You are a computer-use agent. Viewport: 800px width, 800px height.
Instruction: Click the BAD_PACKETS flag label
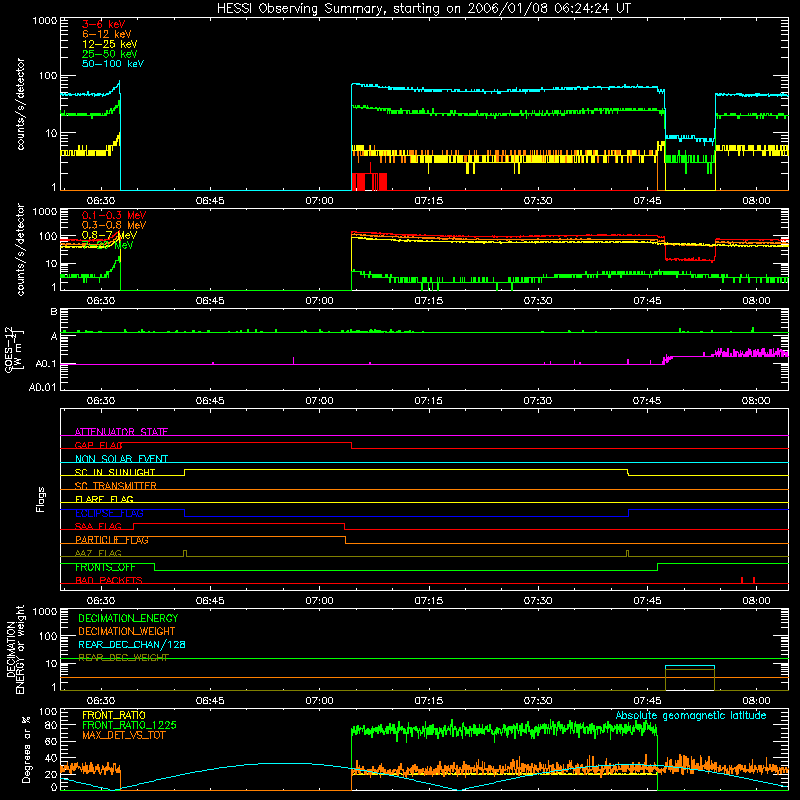[109, 580]
